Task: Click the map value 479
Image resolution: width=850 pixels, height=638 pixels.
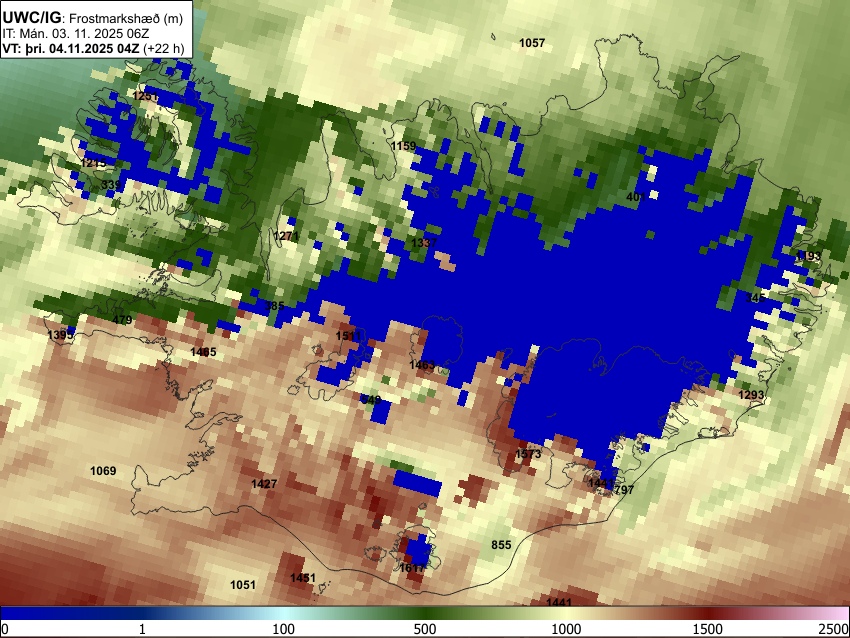Action: [122, 320]
